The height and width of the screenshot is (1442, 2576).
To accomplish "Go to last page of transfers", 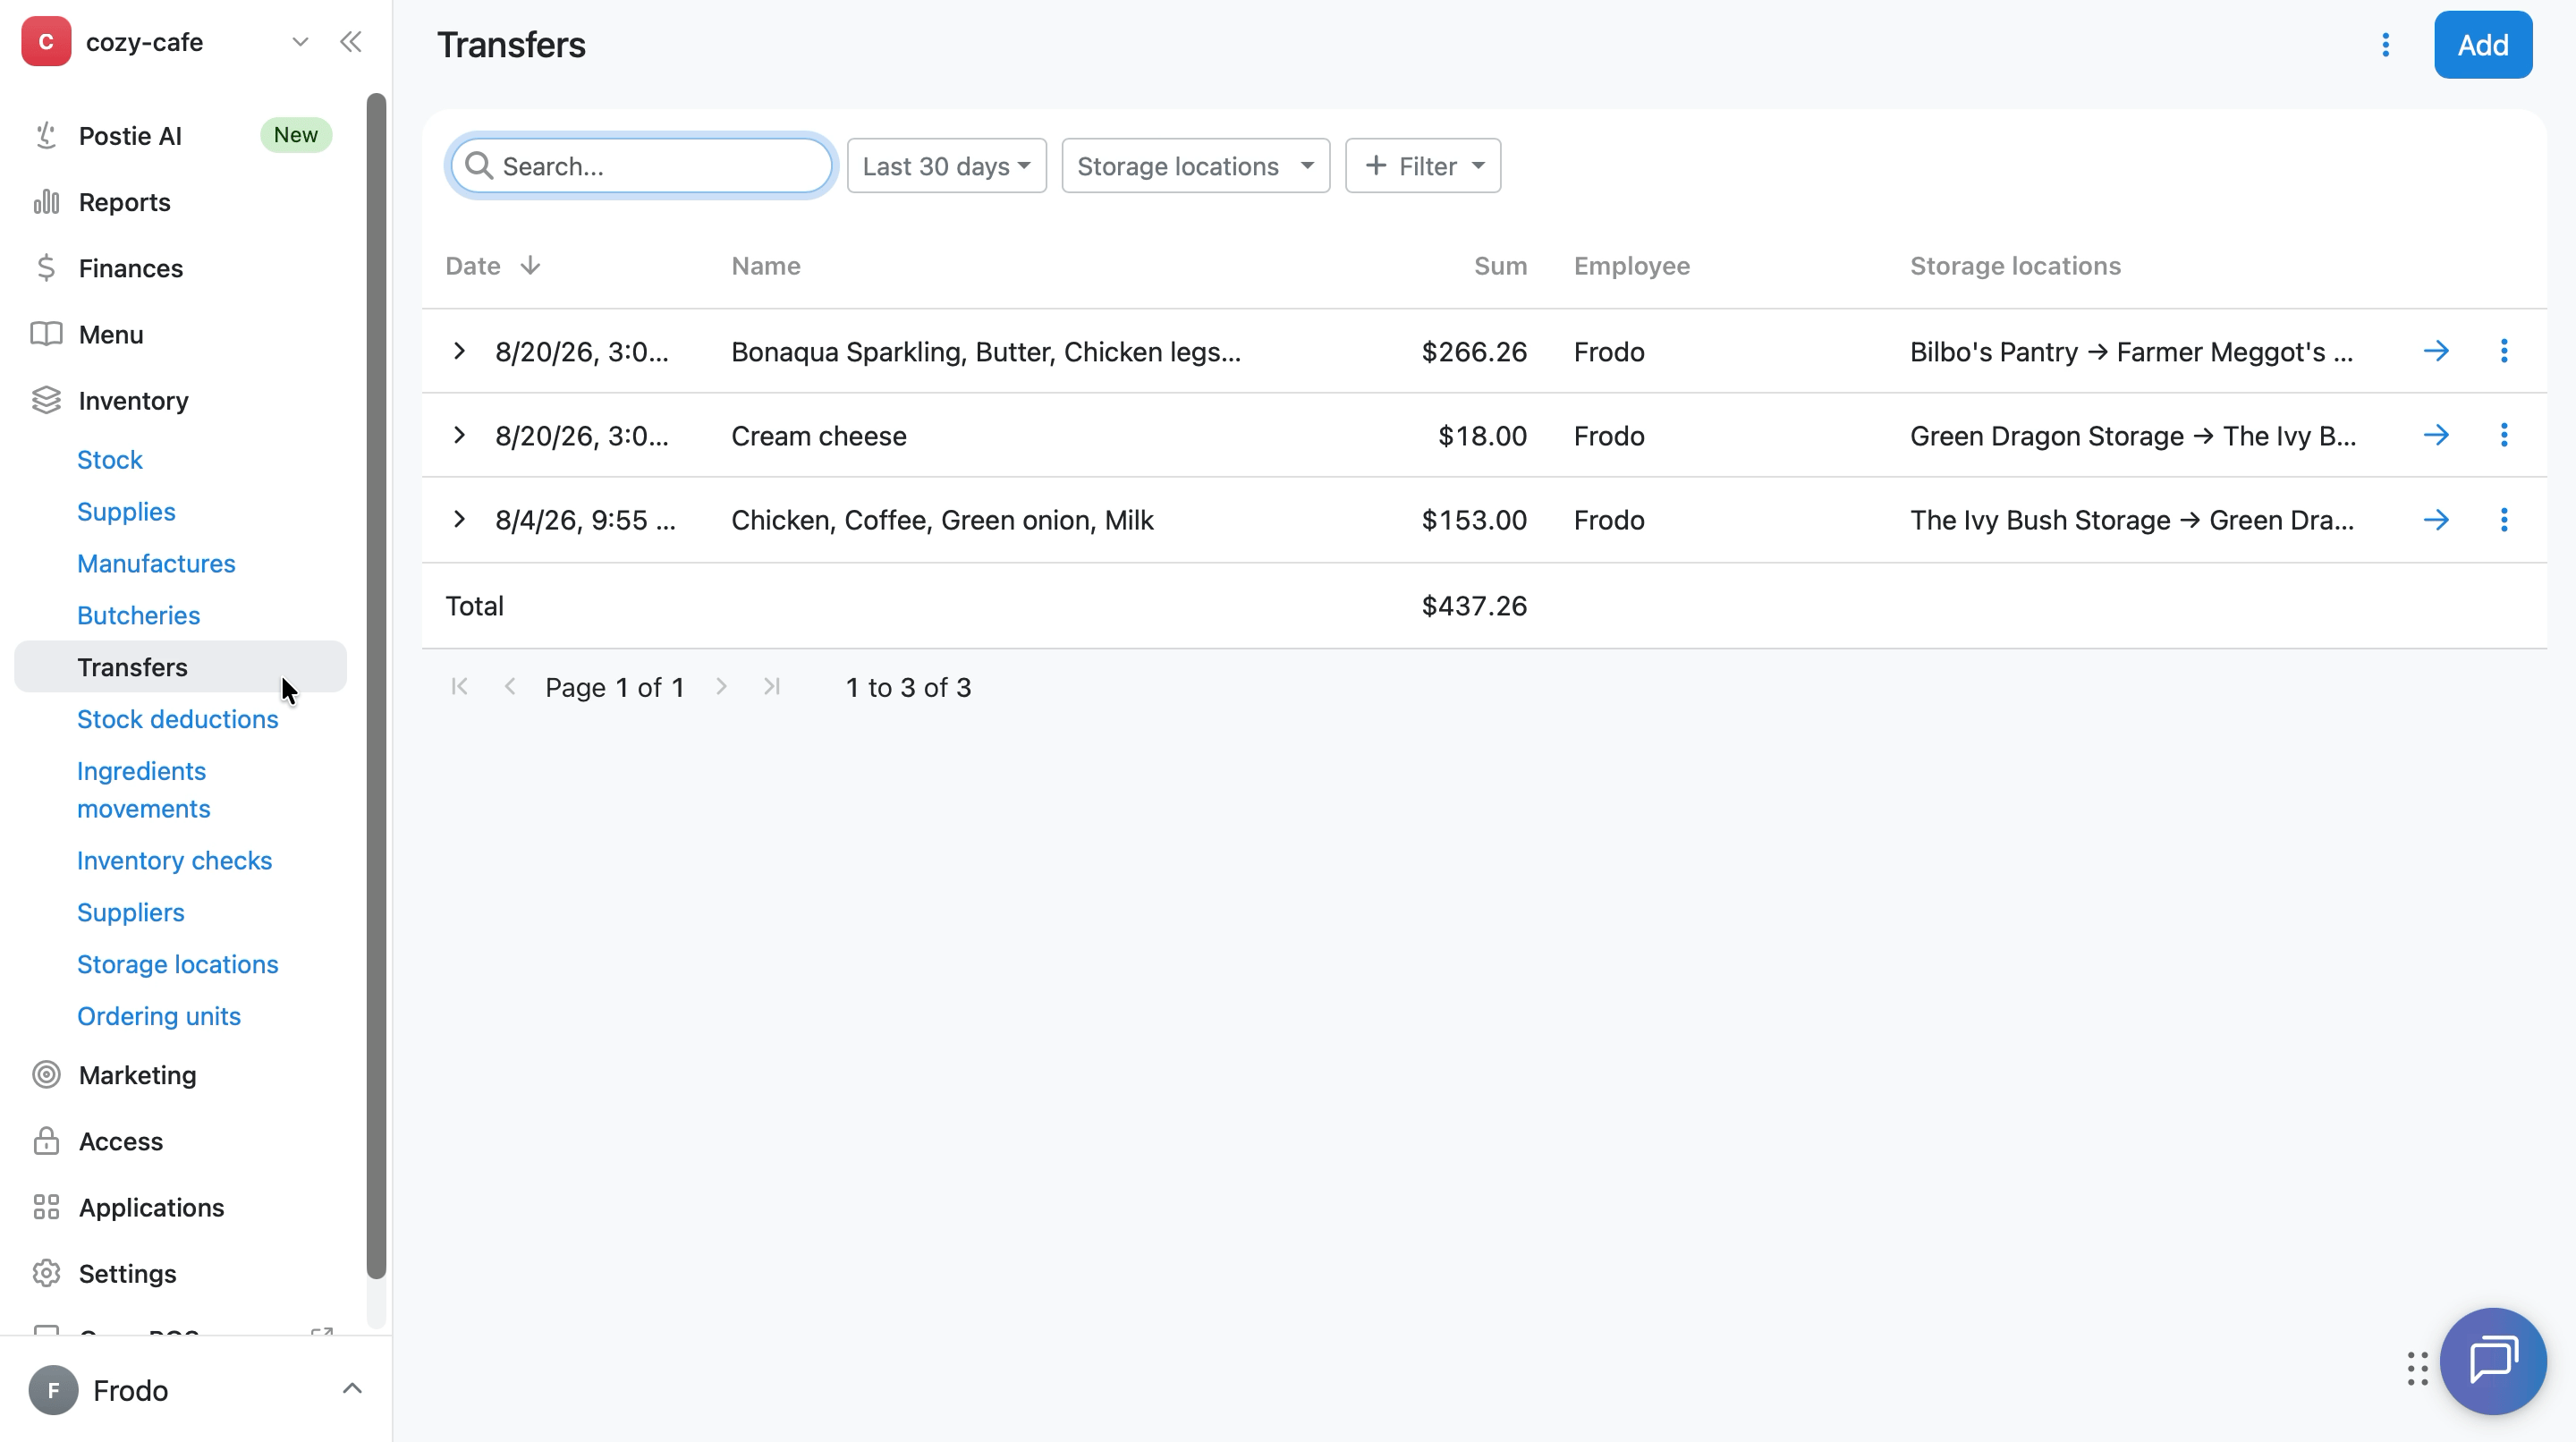I will coord(772,686).
